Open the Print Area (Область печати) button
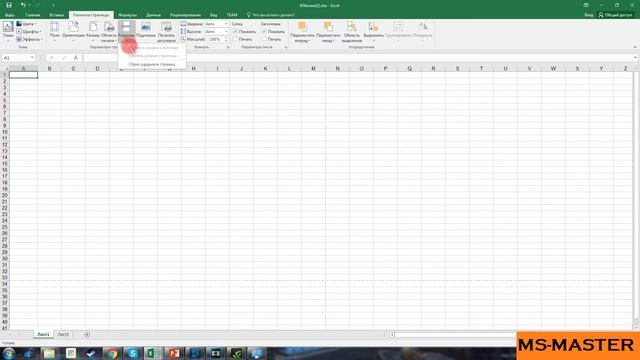Viewport: 640px width, 360px height. pyautogui.click(x=109, y=32)
